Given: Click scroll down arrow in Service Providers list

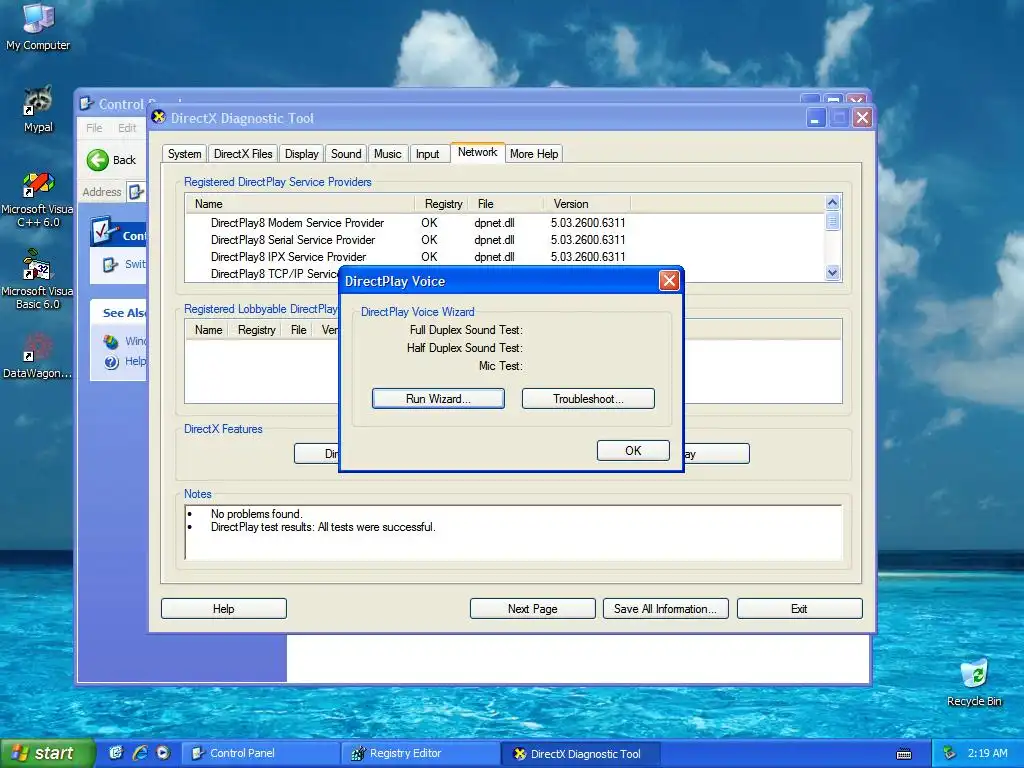Looking at the screenshot, I should 832,273.
